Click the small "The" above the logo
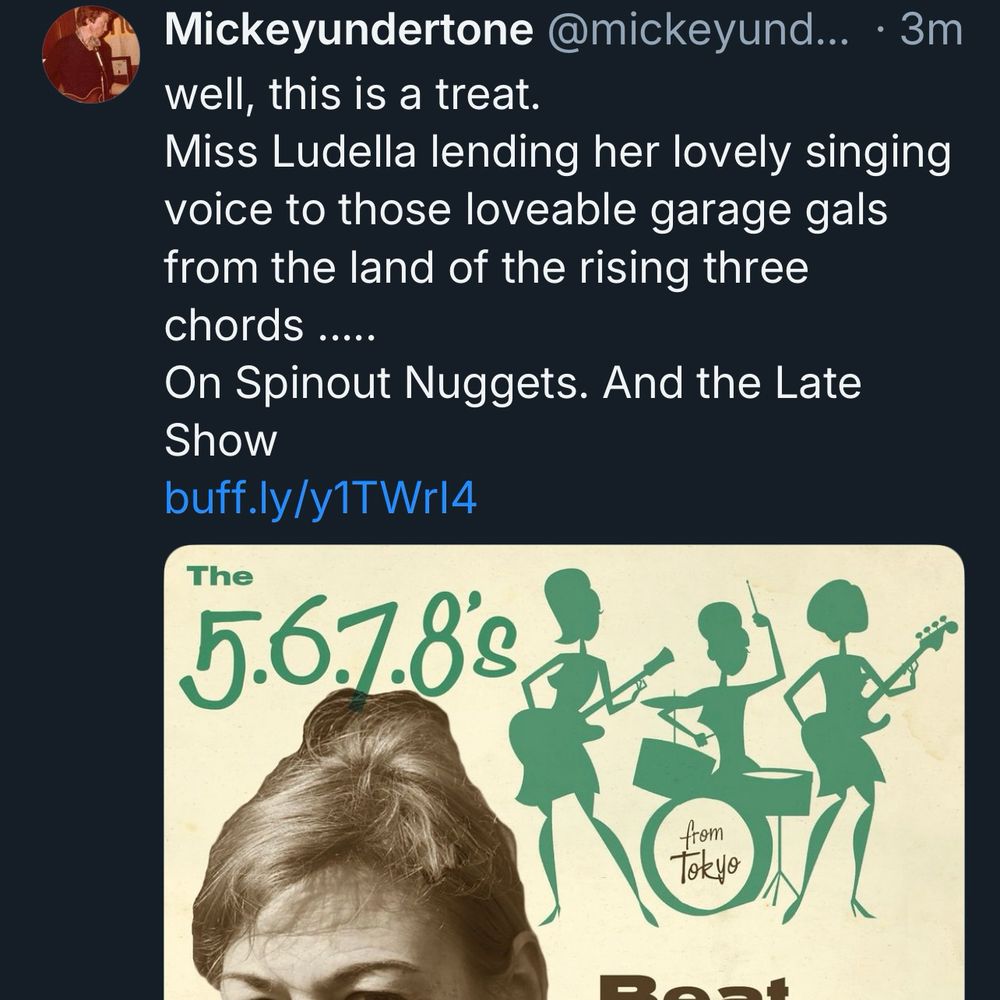Image resolution: width=1000 pixels, height=1000 pixels. 220,576
